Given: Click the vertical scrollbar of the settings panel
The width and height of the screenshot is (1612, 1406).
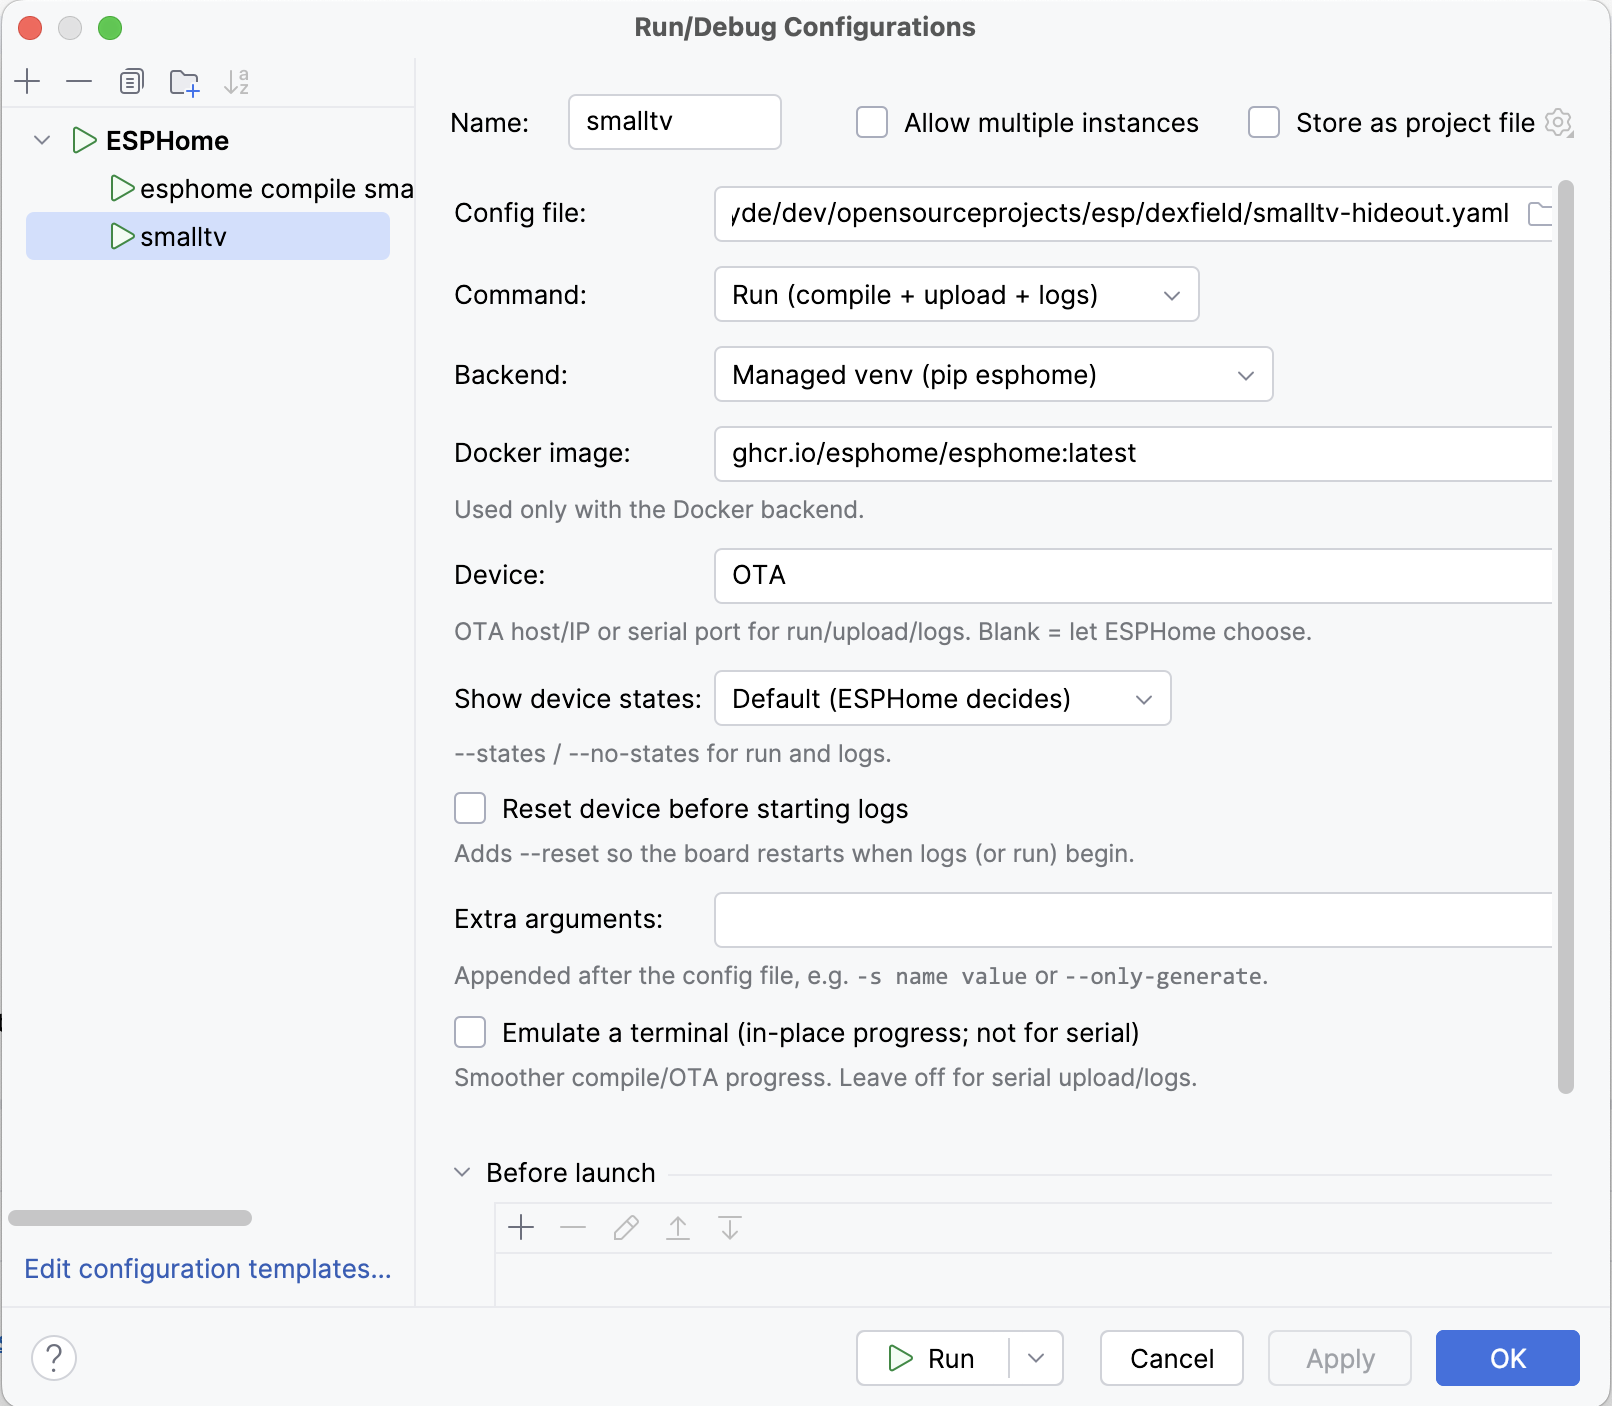Looking at the screenshot, I should tap(1566, 636).
